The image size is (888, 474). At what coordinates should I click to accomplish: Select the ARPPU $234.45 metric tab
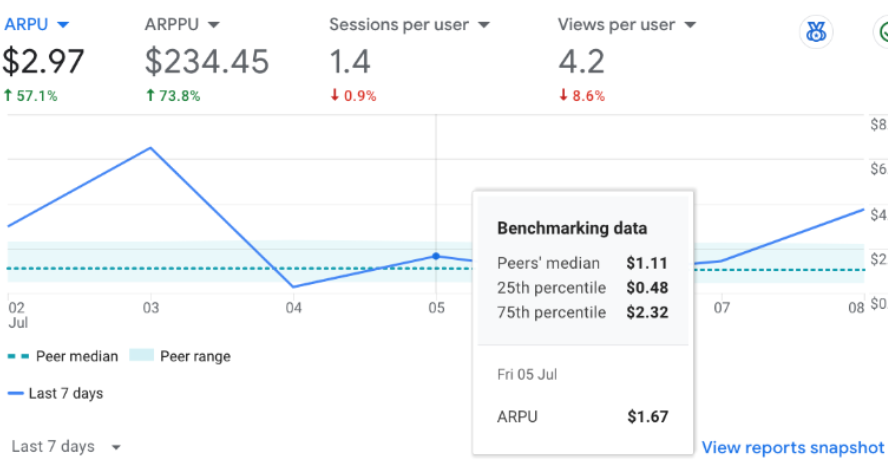coord(207,59)
